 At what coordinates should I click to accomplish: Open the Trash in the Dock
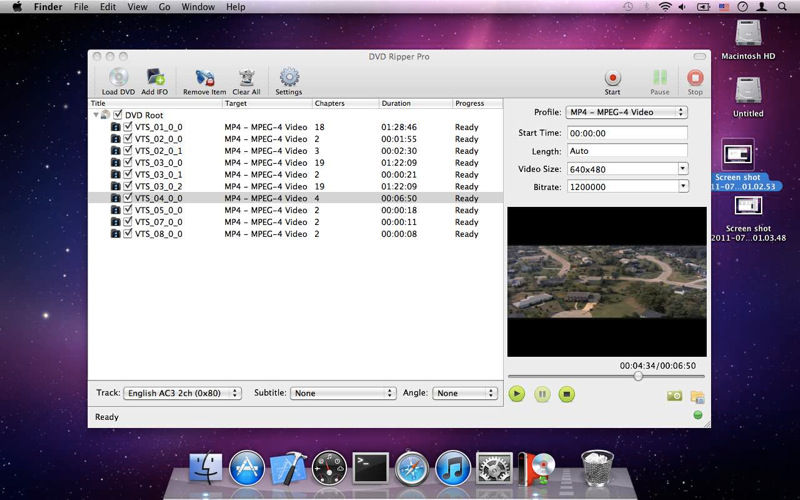coord(597,467)
